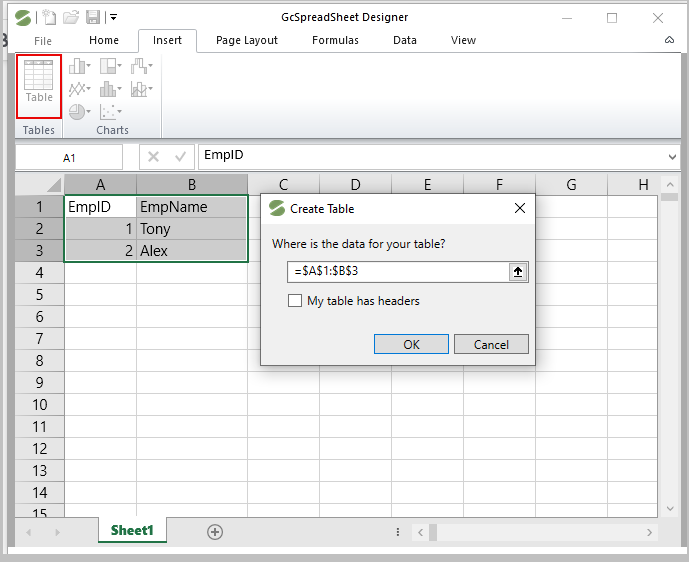Open the Page Layout tab
The height and width of the screenshot is (562, 689).
(x=247, y=40)
